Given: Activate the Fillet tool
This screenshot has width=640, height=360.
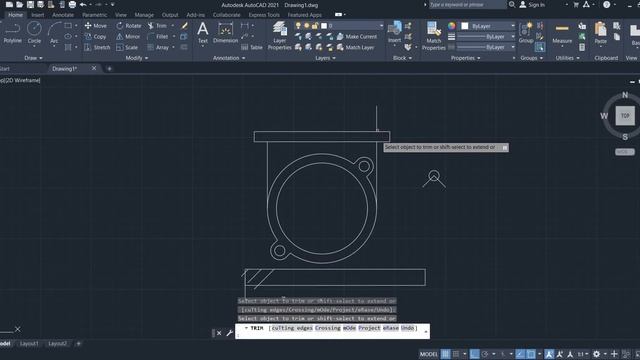Looking at the screenshot, I should tap(158, 37).
